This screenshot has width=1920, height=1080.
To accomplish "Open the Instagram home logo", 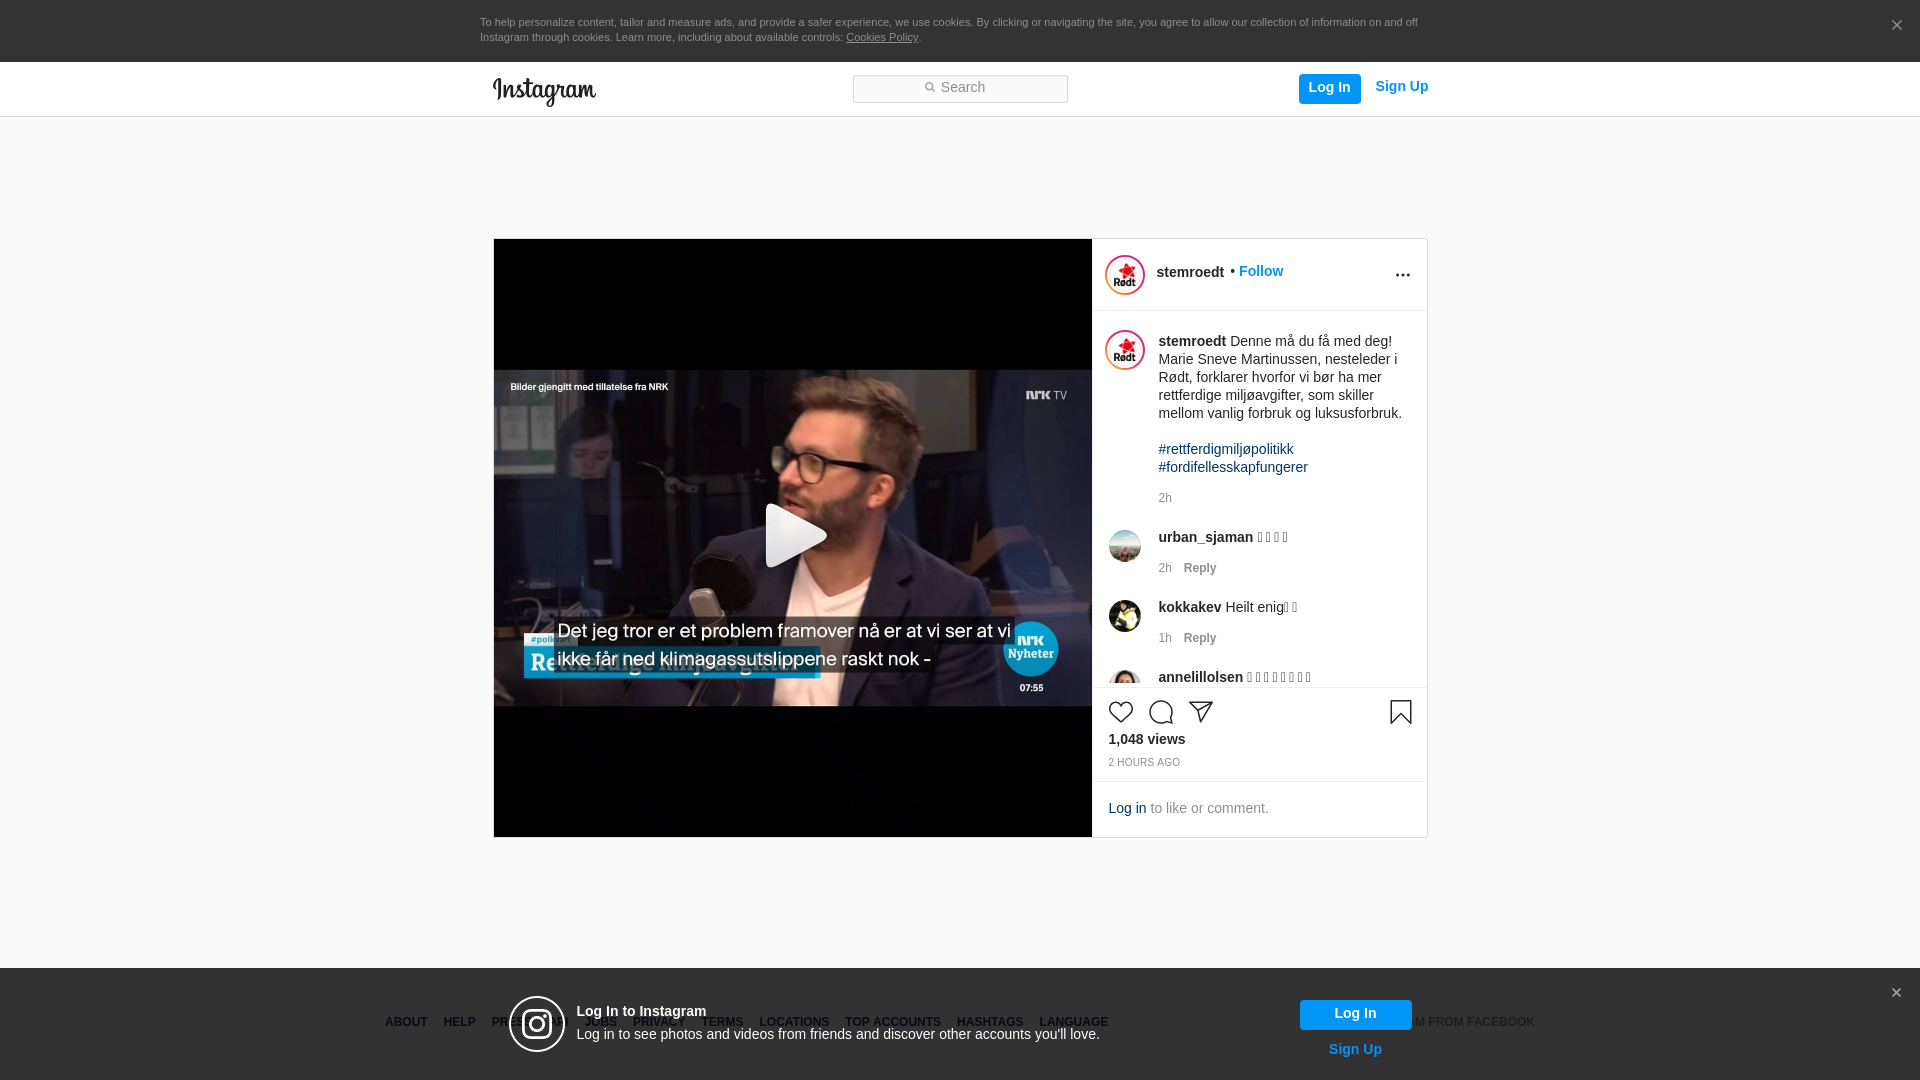I will point(544,91).
